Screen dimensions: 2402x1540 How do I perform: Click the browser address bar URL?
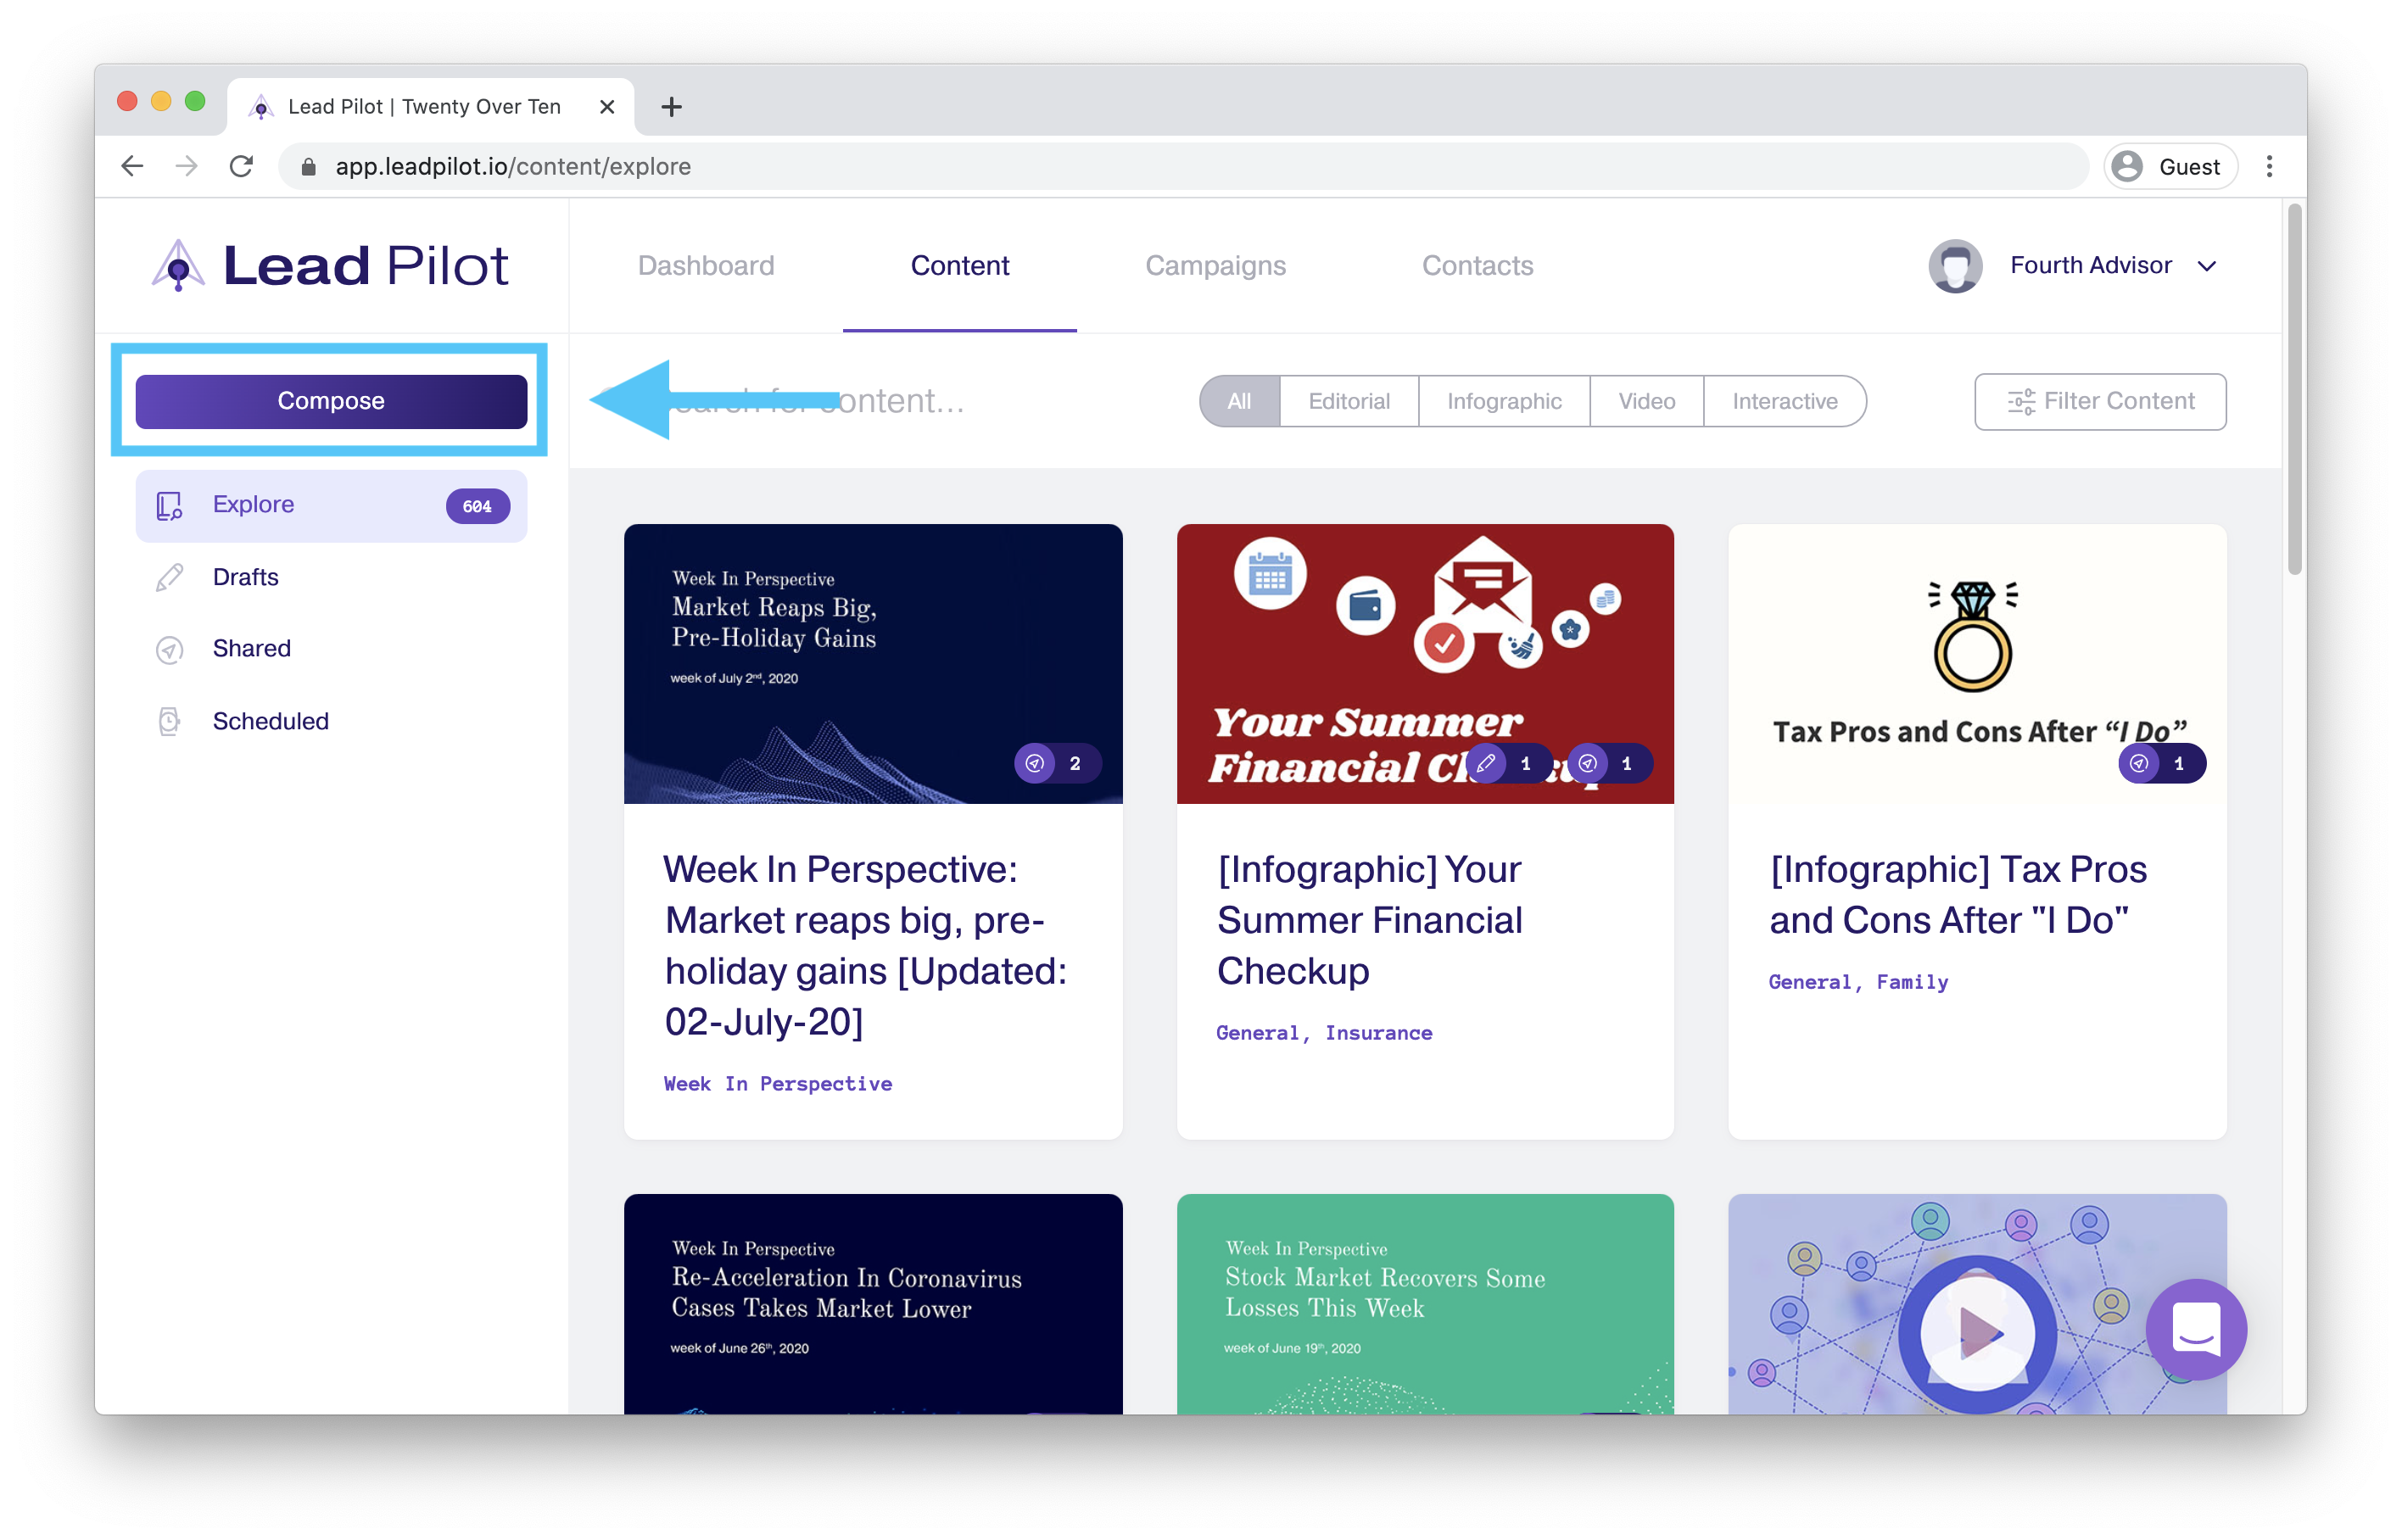coord(513,167)
